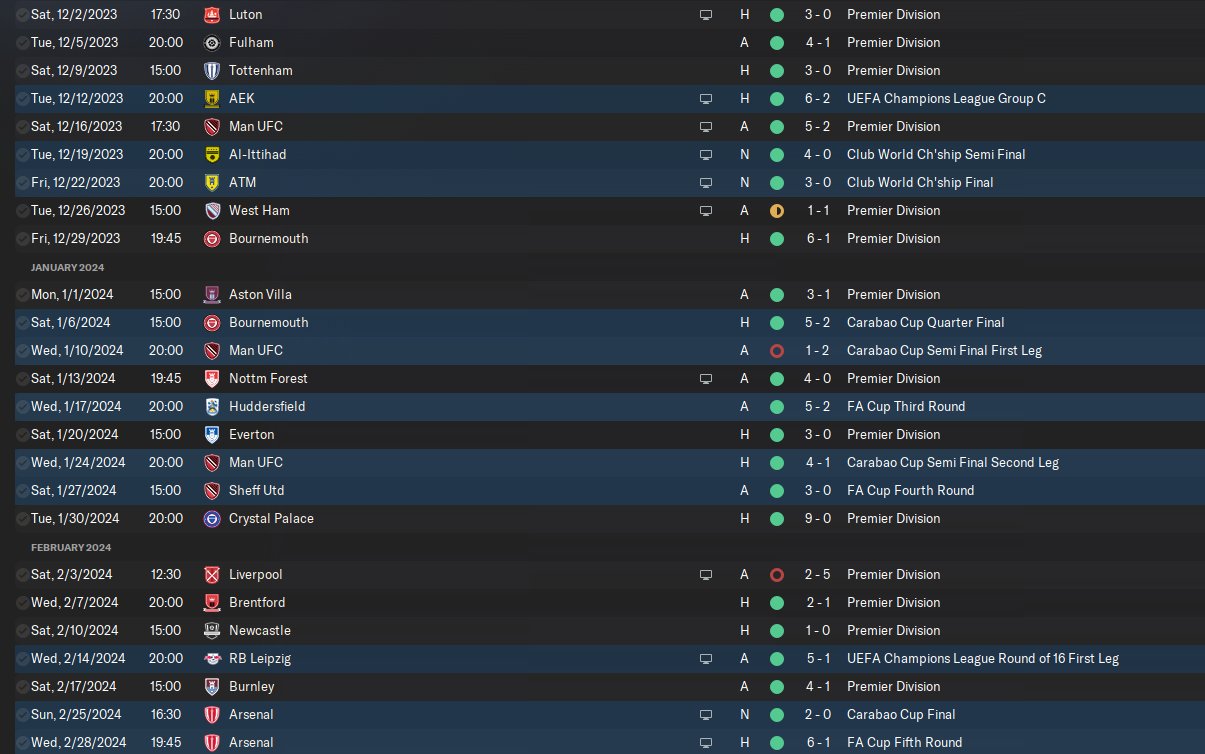
Task: Click the orange draw indicator for West Ham
Action: (x=777, y=211)
